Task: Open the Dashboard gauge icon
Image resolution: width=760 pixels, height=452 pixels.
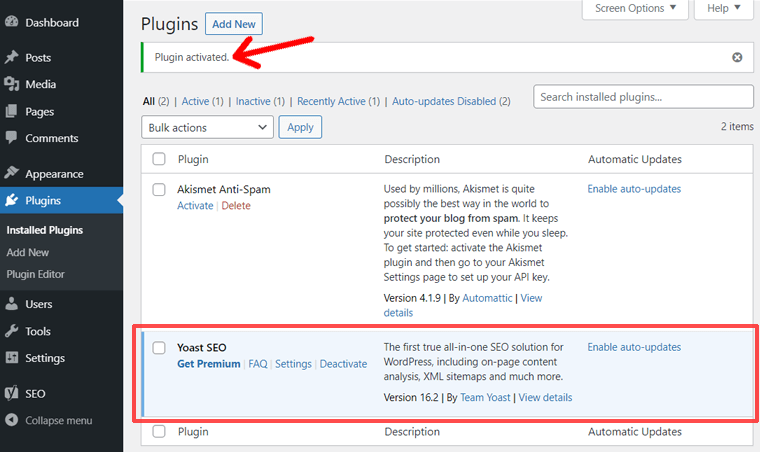Action: coord(12,22)
